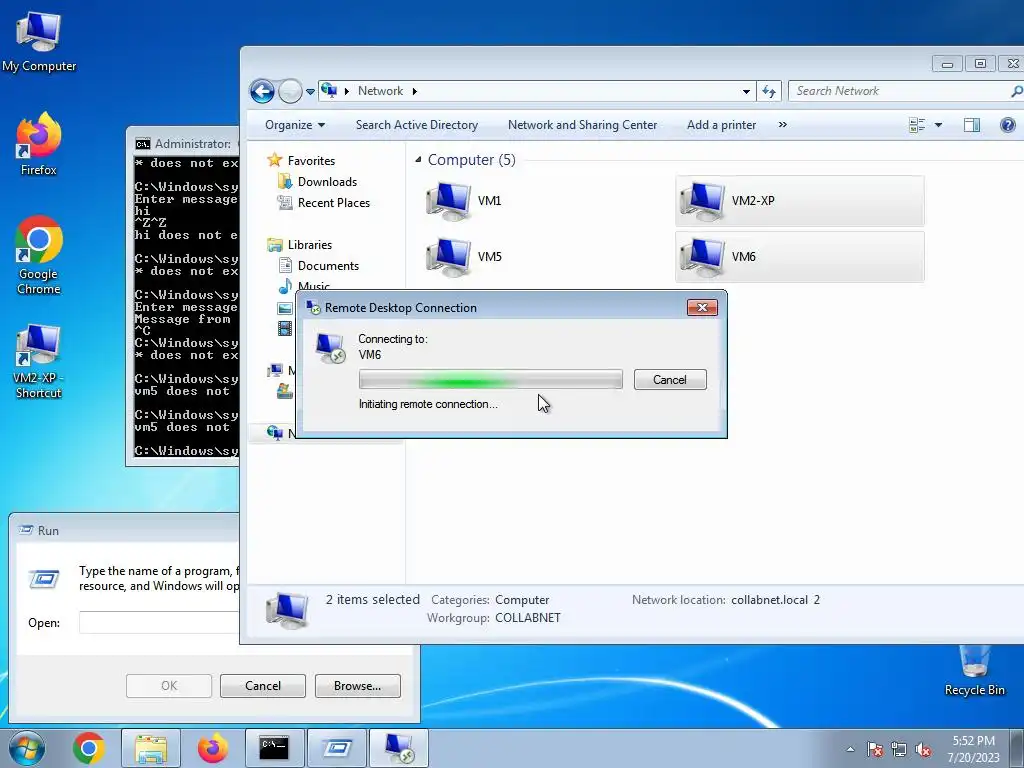Open the view options dropdown arrow

[938, 125]
